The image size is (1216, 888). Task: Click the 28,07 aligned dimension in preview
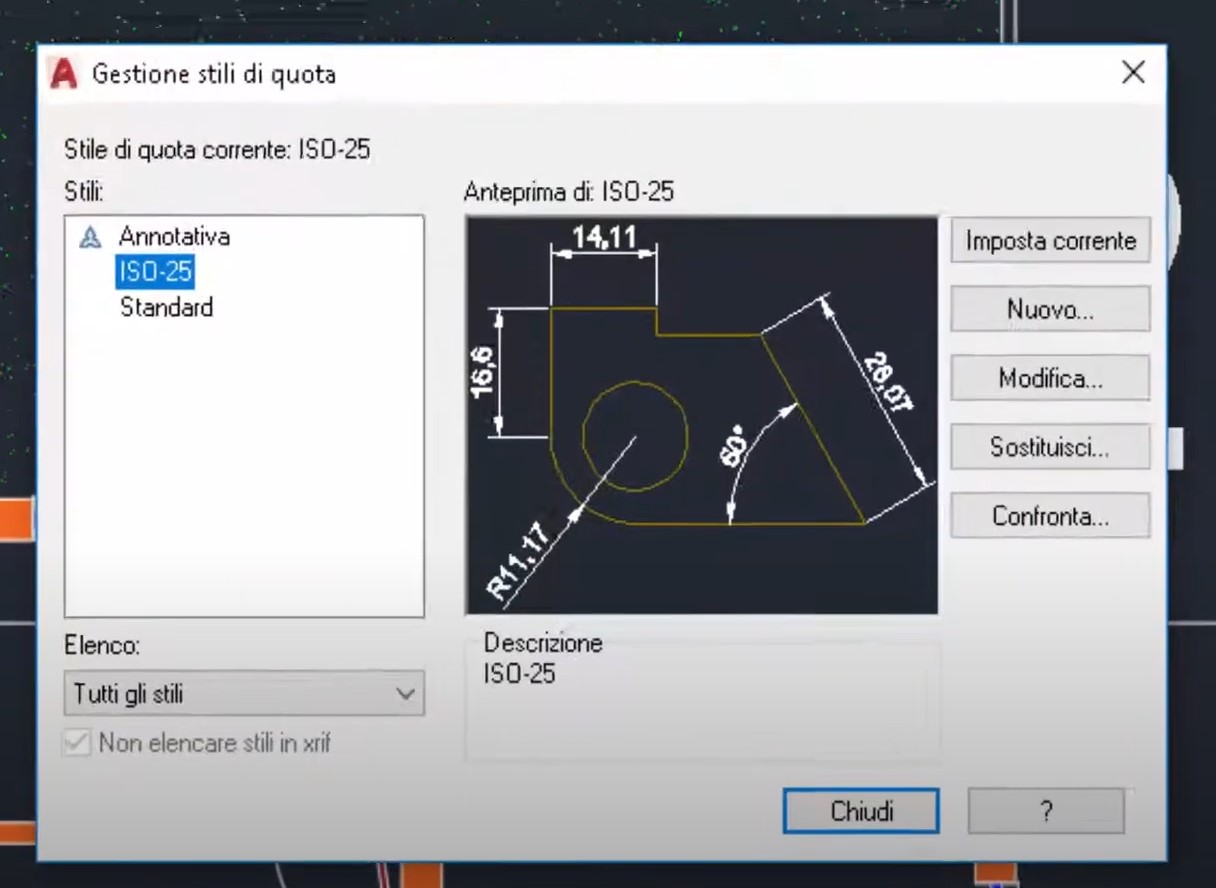pos(889,380)
